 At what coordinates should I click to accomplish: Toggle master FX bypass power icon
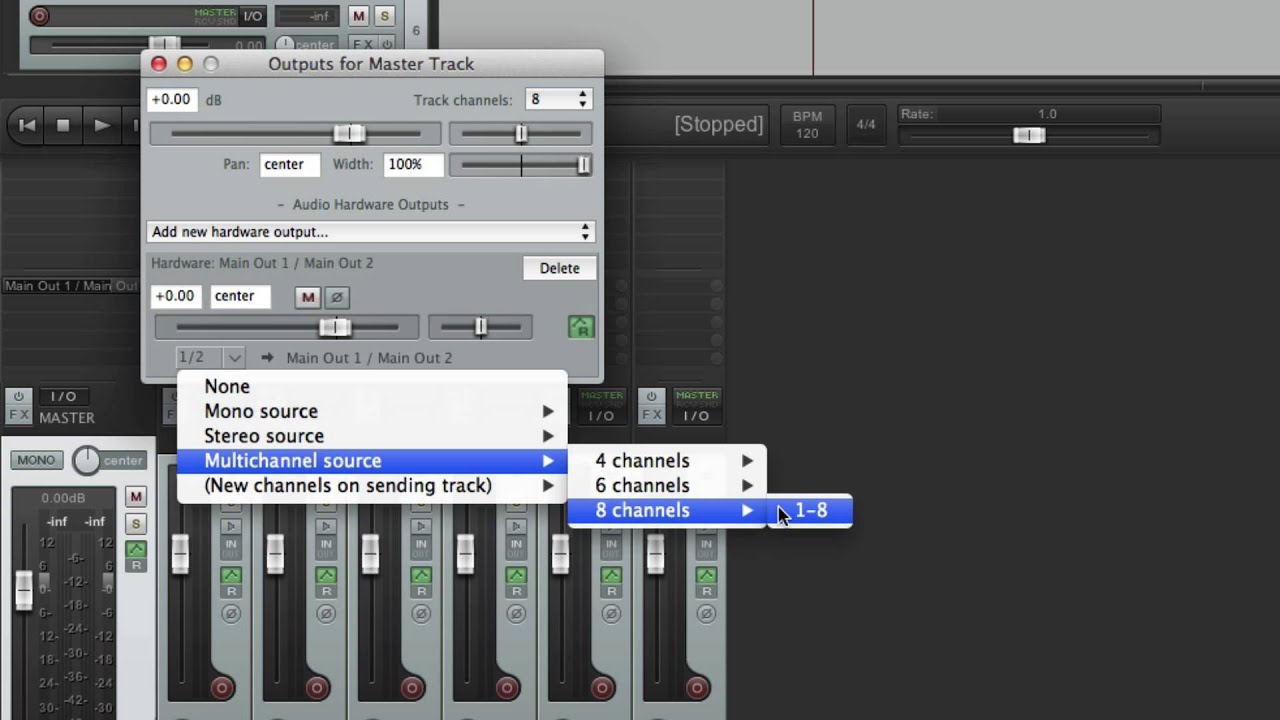tap(19, 397)
